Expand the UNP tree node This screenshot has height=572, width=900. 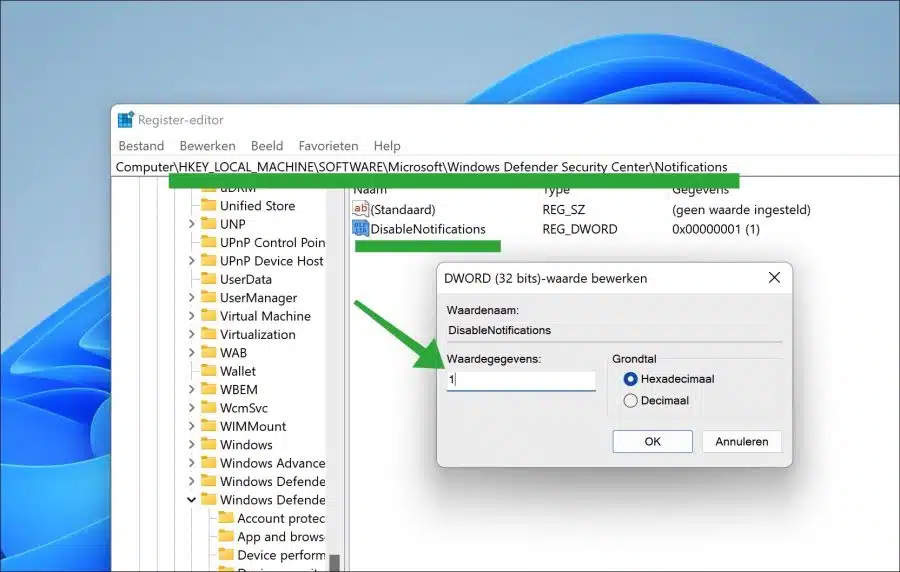click(192, 224)
